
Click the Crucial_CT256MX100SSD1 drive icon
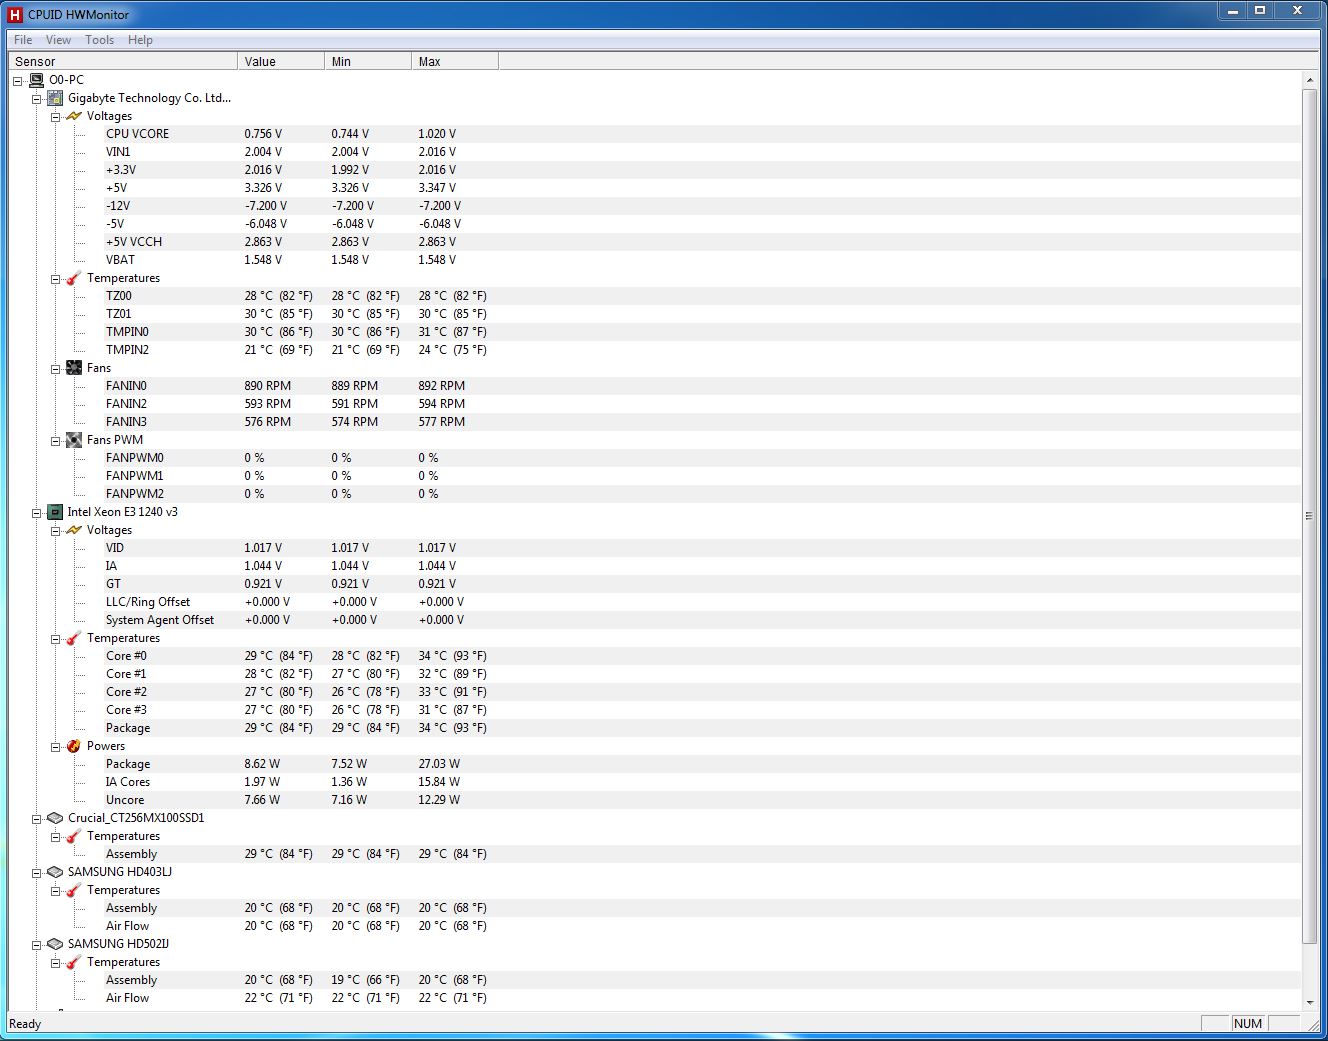pos(55,818)
